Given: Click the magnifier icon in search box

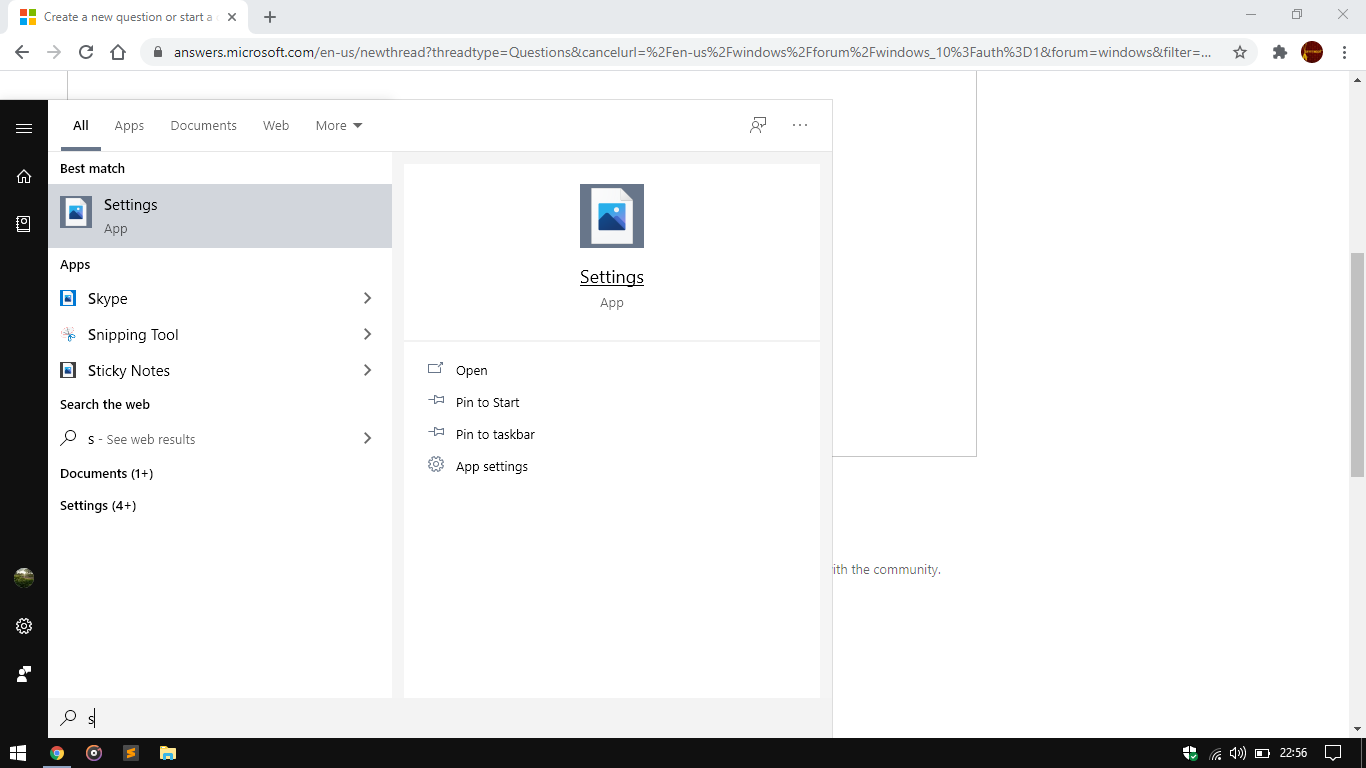Looking at the screenshot, I should pos(68,718).
